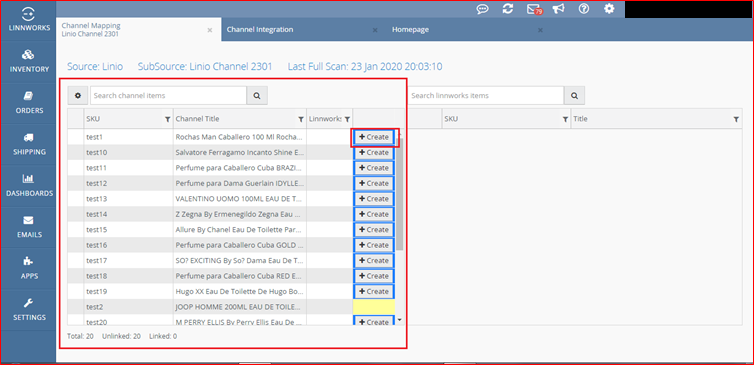Select the test1 SKU cell
Screen dimensions: 754x365
click(x=128, y=137)
